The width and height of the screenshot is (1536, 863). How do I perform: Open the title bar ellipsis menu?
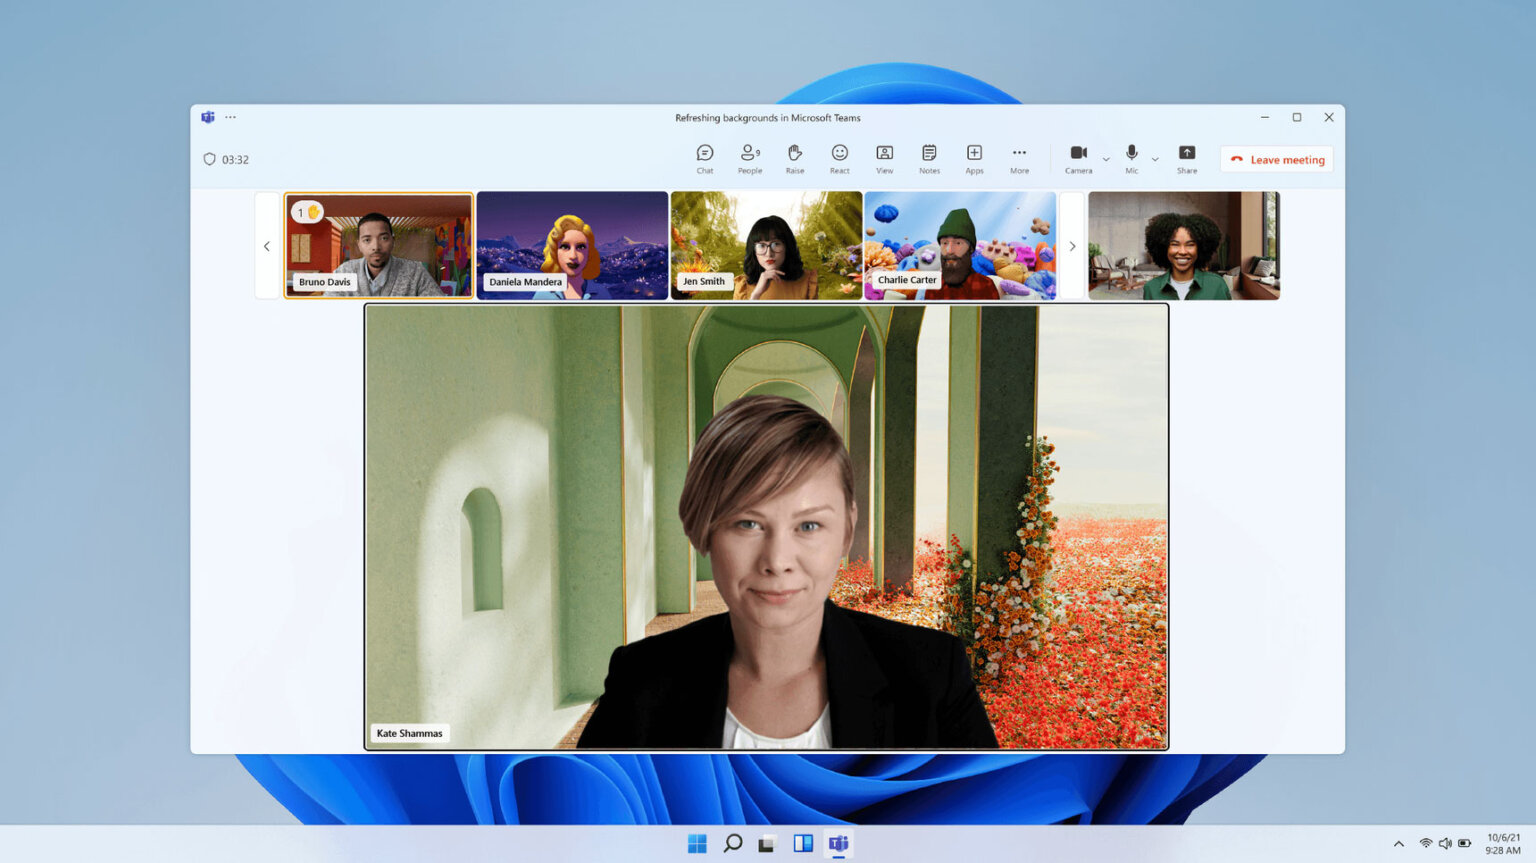pos(231,117)
